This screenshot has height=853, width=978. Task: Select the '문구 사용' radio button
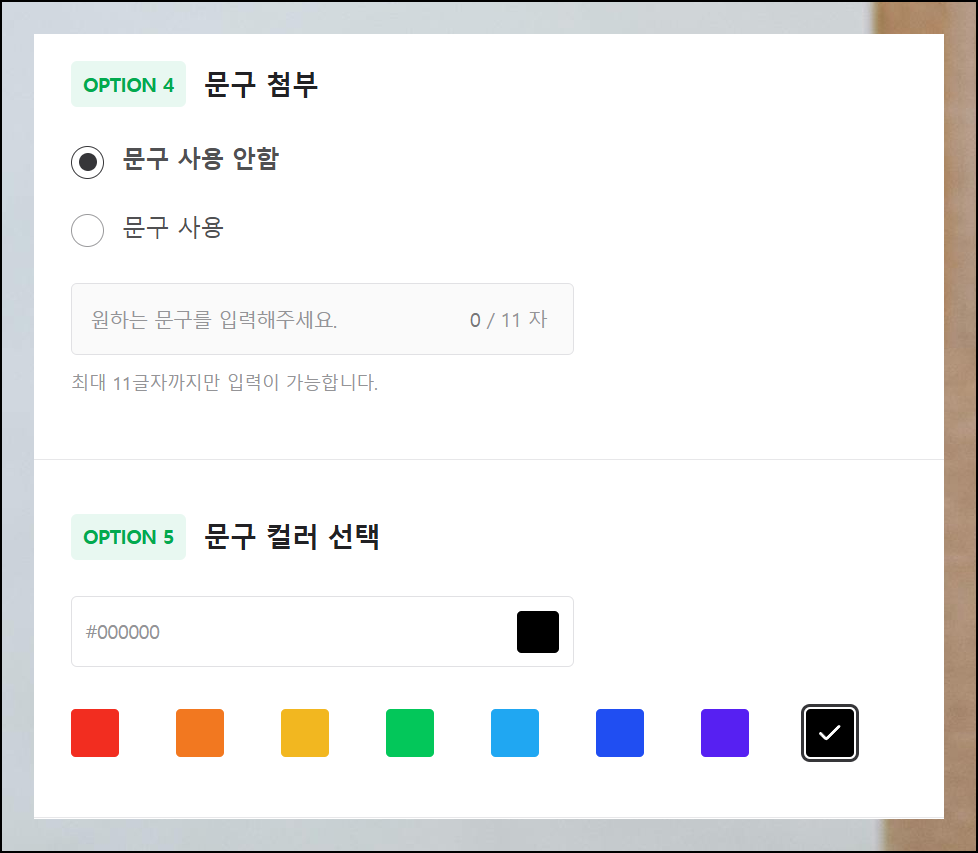click(87, 230)
